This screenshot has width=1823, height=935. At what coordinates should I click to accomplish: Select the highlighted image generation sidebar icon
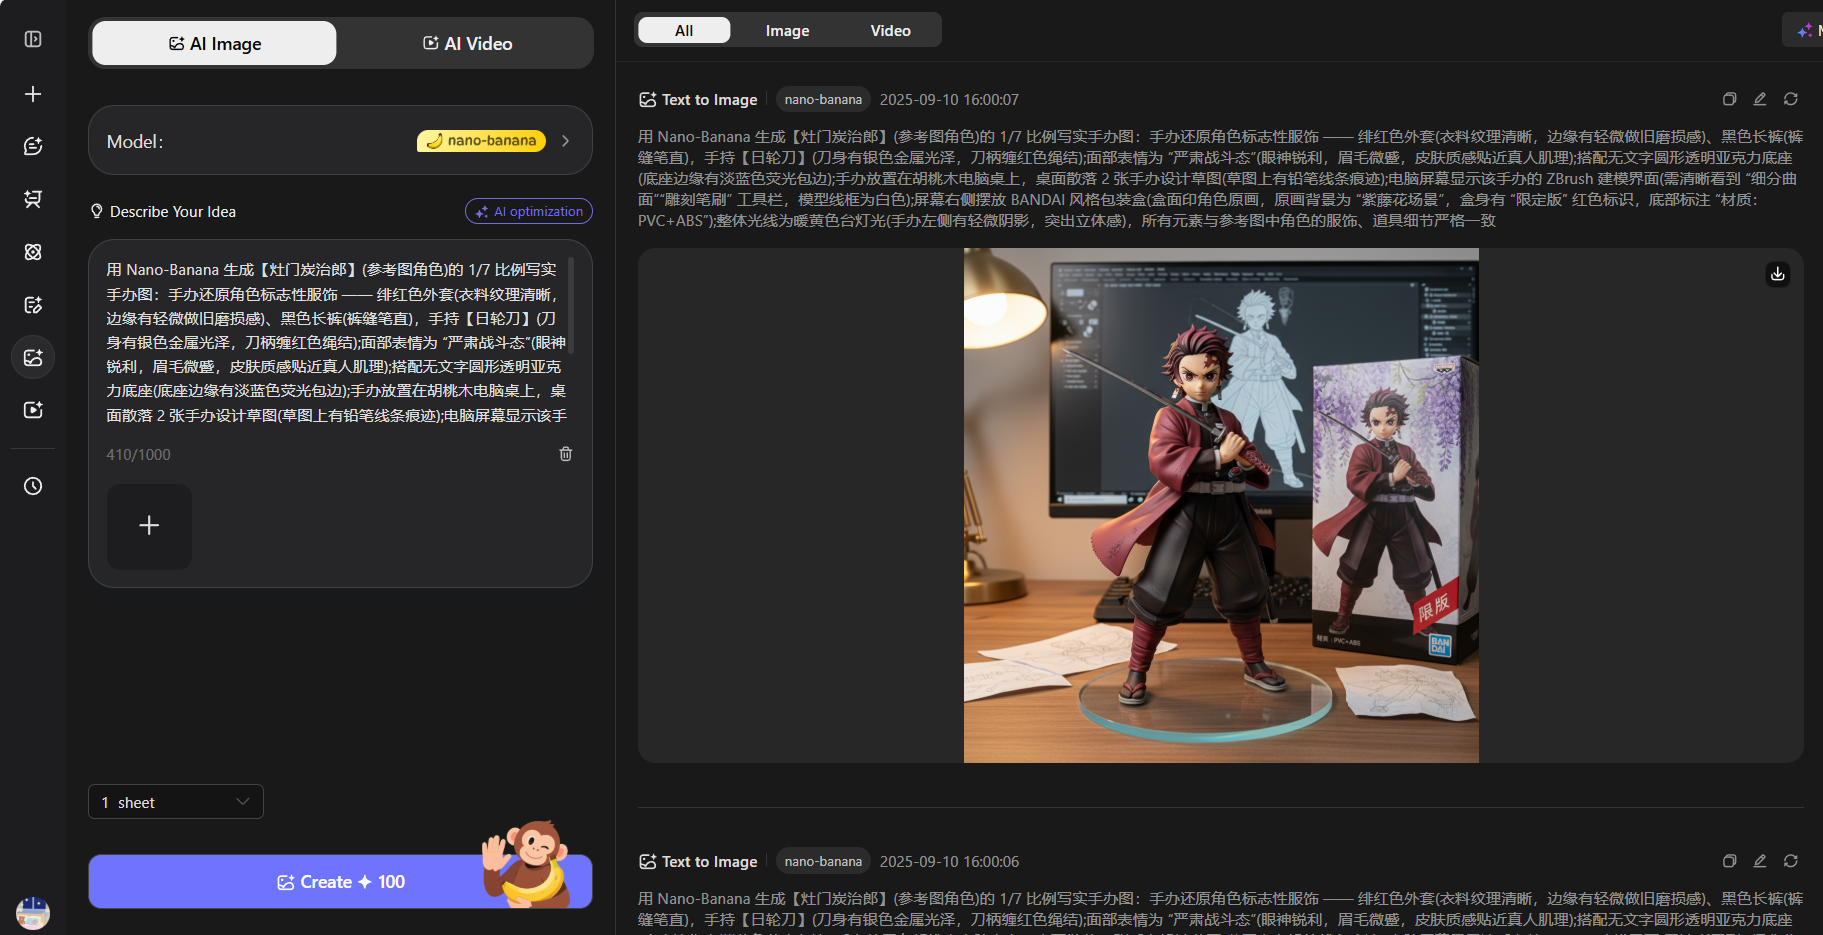coord(33,357)
